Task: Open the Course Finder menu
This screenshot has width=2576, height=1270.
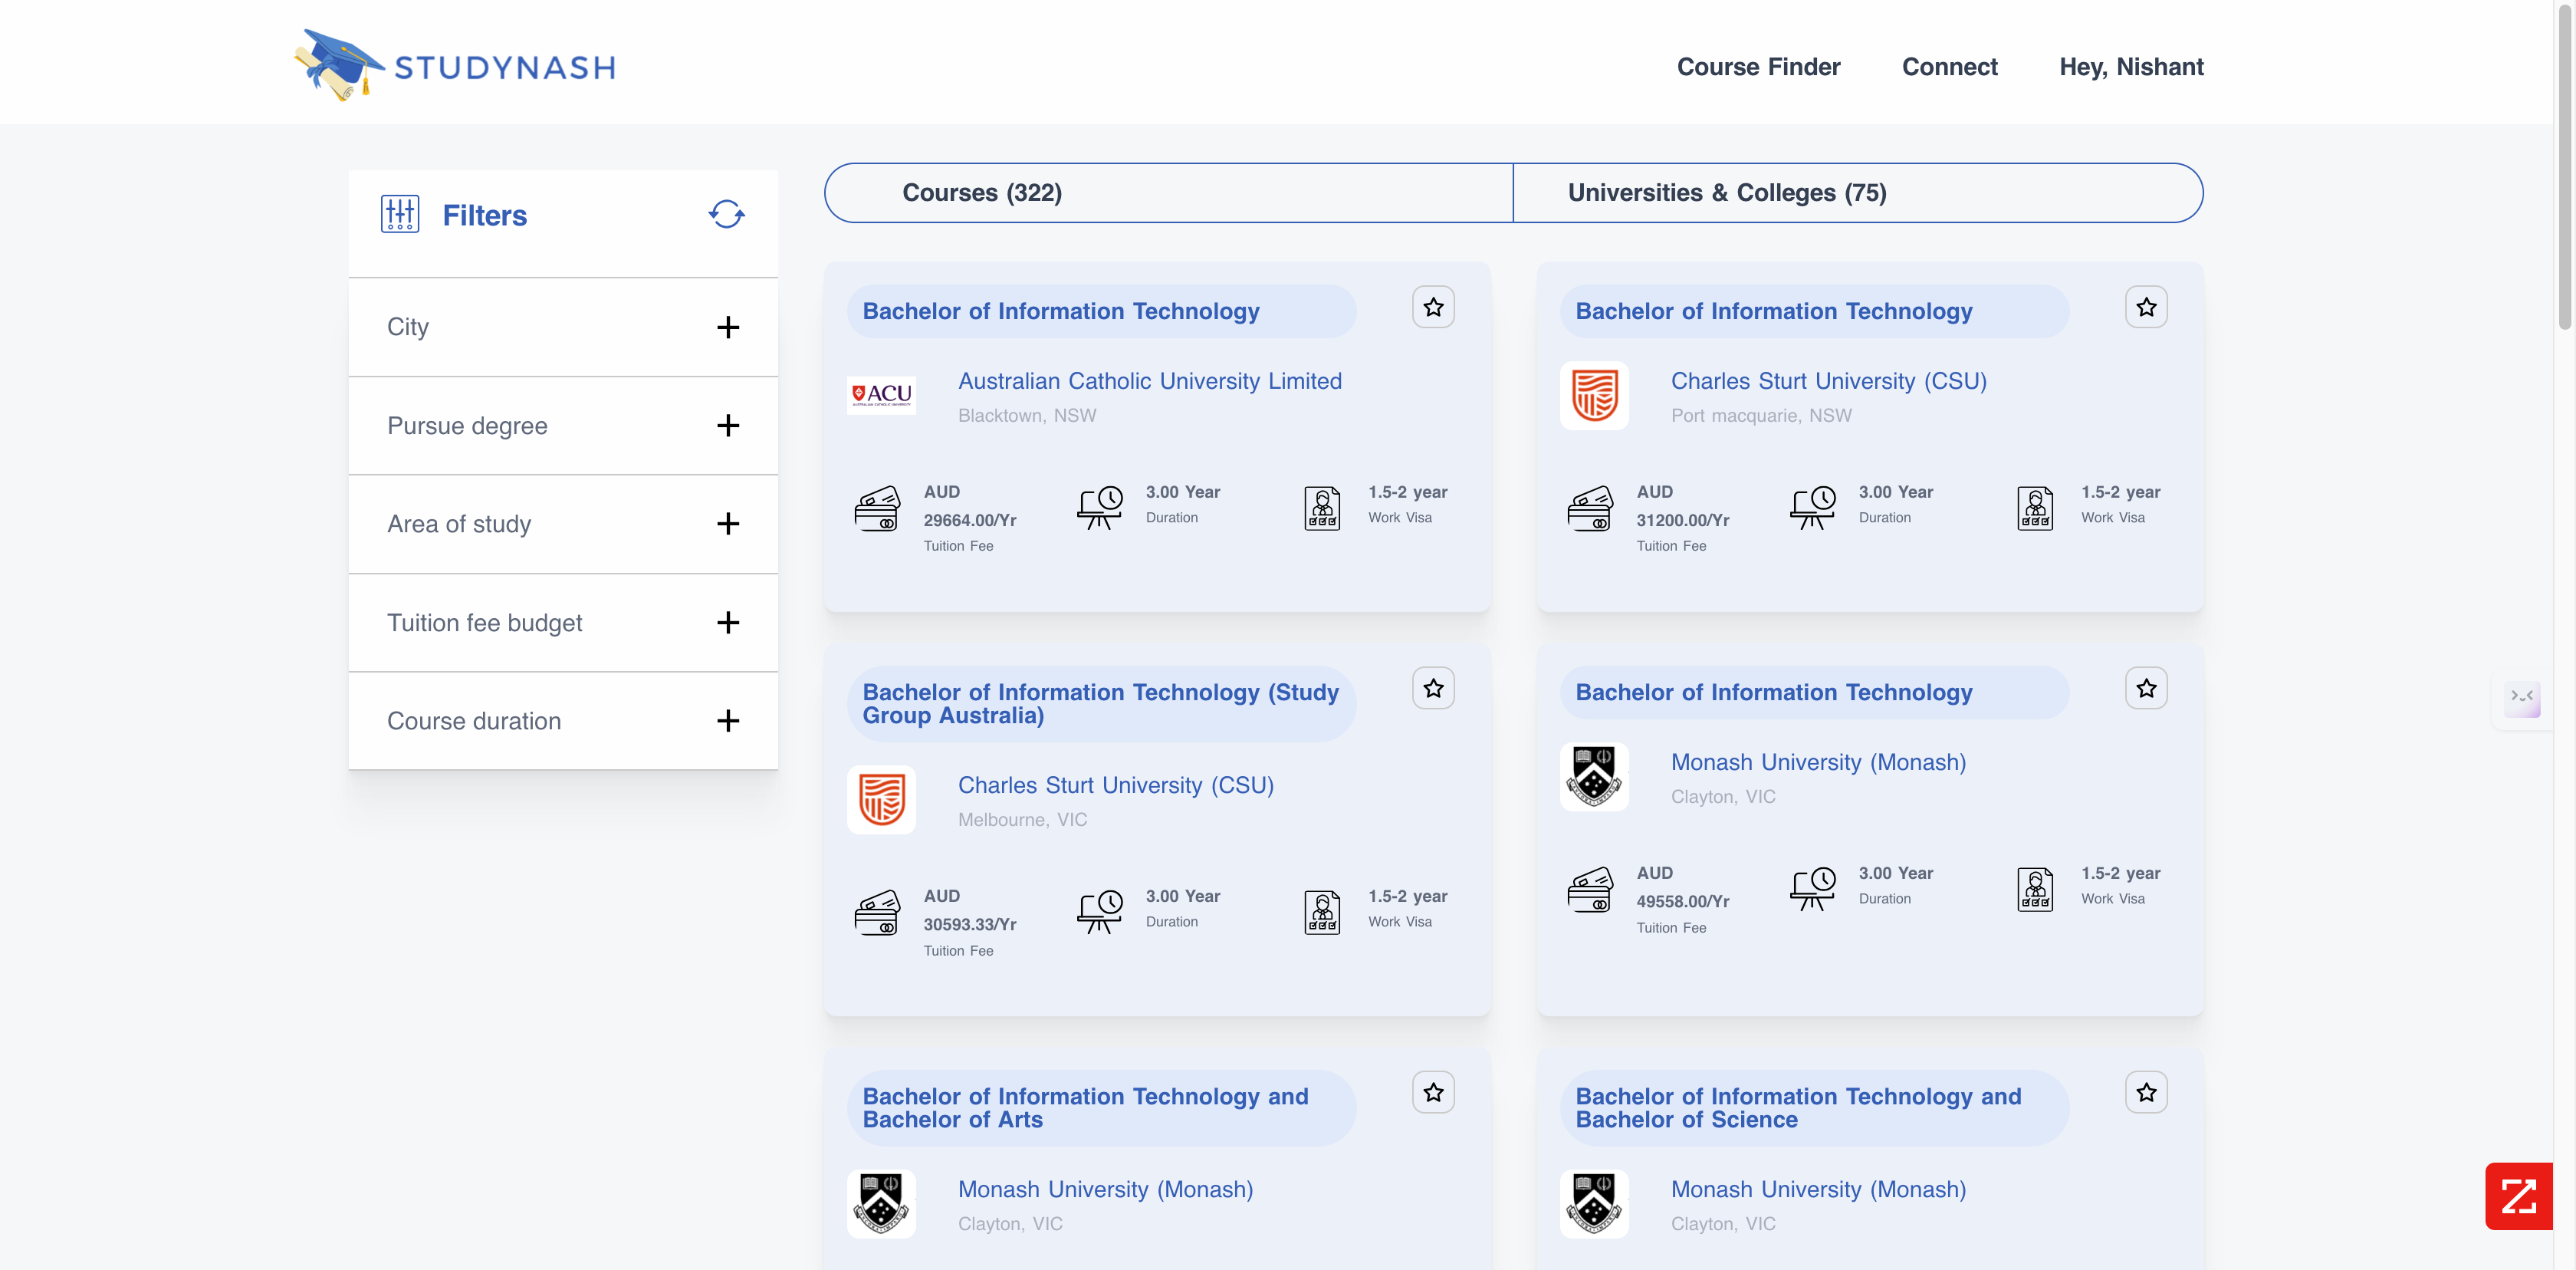Action: [1758, 66]
